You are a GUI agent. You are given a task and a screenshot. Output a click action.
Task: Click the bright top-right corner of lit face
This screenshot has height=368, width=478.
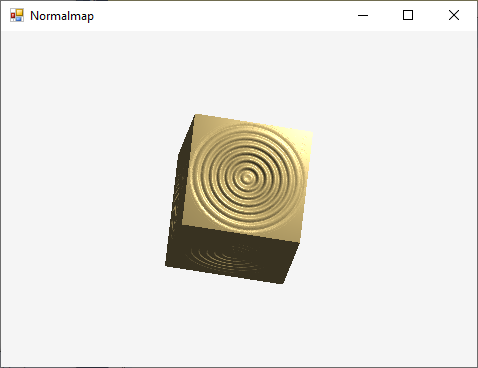point(311,133)
